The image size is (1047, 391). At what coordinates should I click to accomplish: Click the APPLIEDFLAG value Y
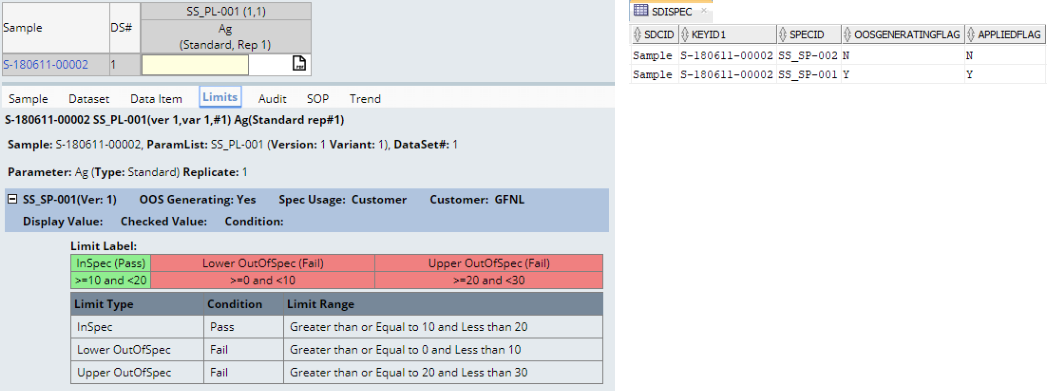coord(969,74)
